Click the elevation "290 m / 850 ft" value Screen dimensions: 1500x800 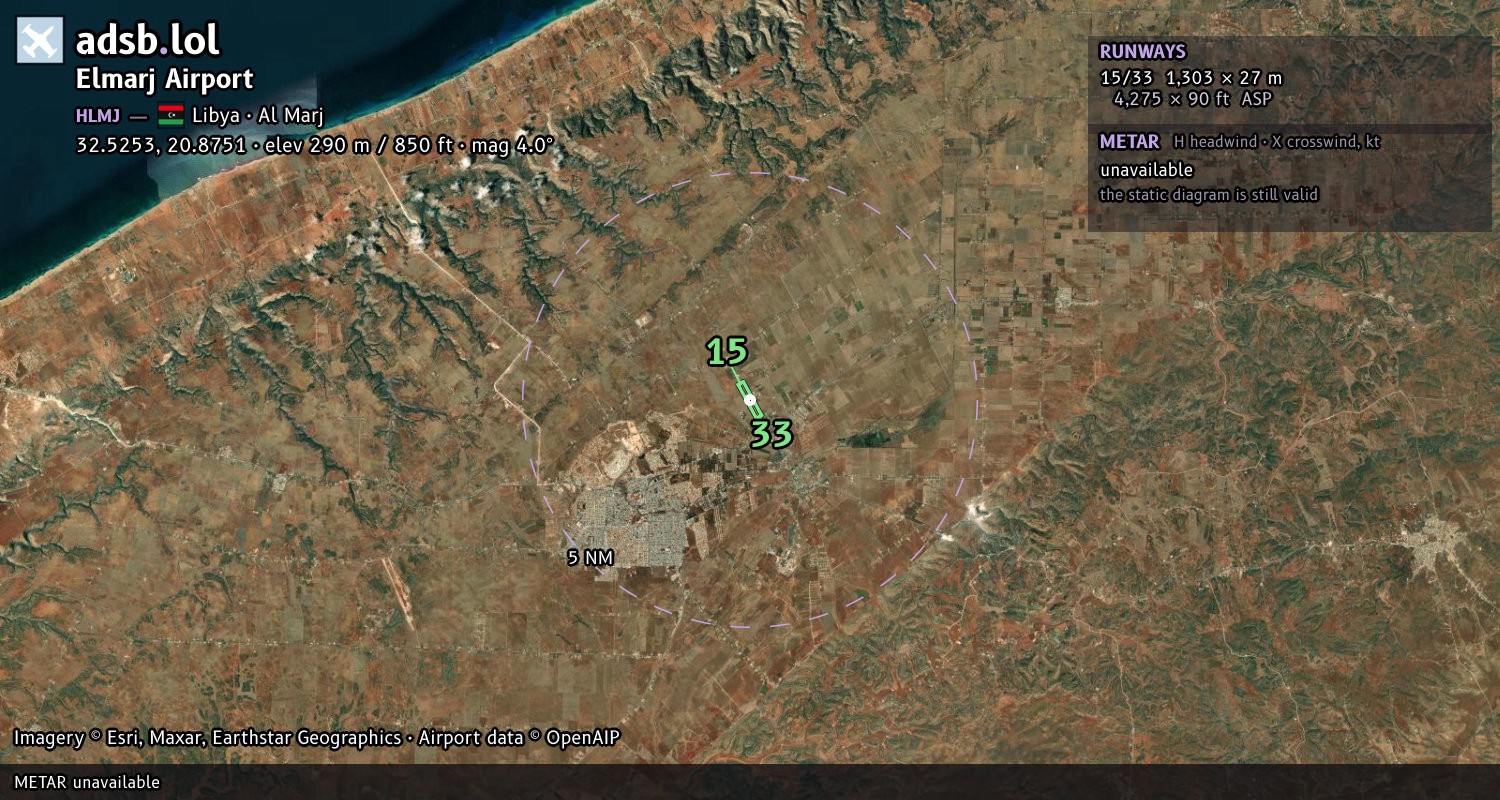[382, 145]
